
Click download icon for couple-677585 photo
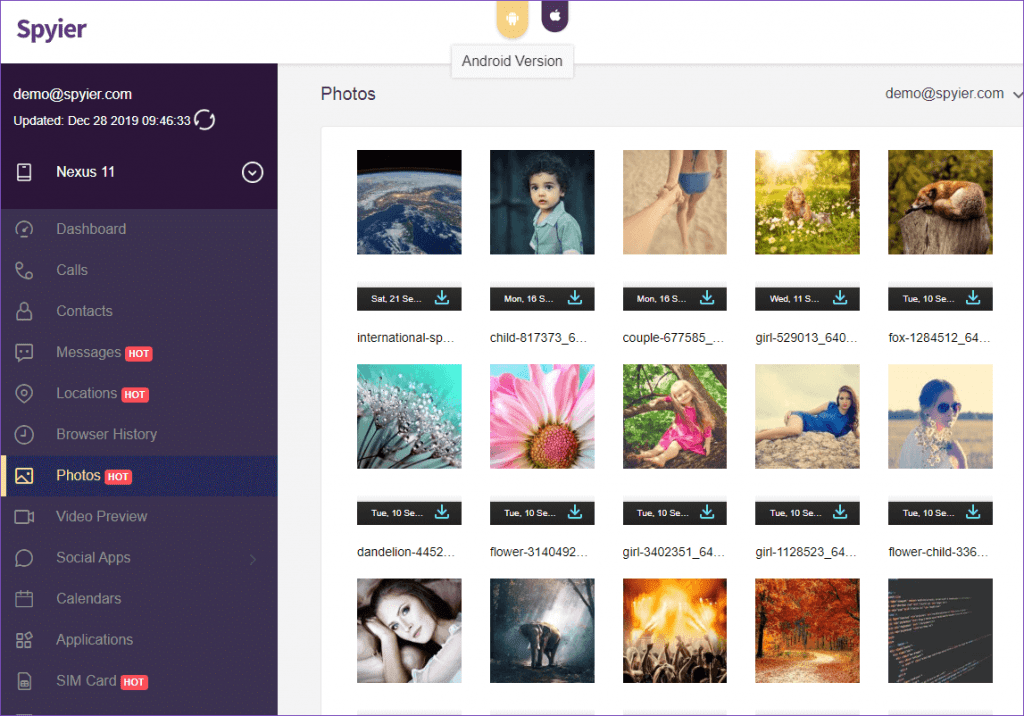[707, 298]
